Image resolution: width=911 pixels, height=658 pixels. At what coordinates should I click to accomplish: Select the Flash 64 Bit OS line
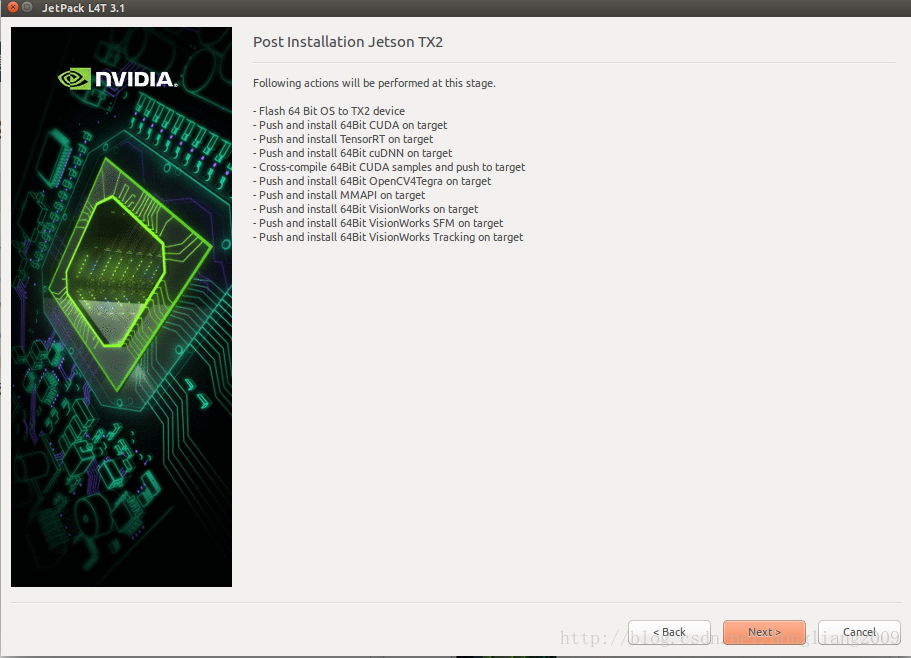click(330, 111)
